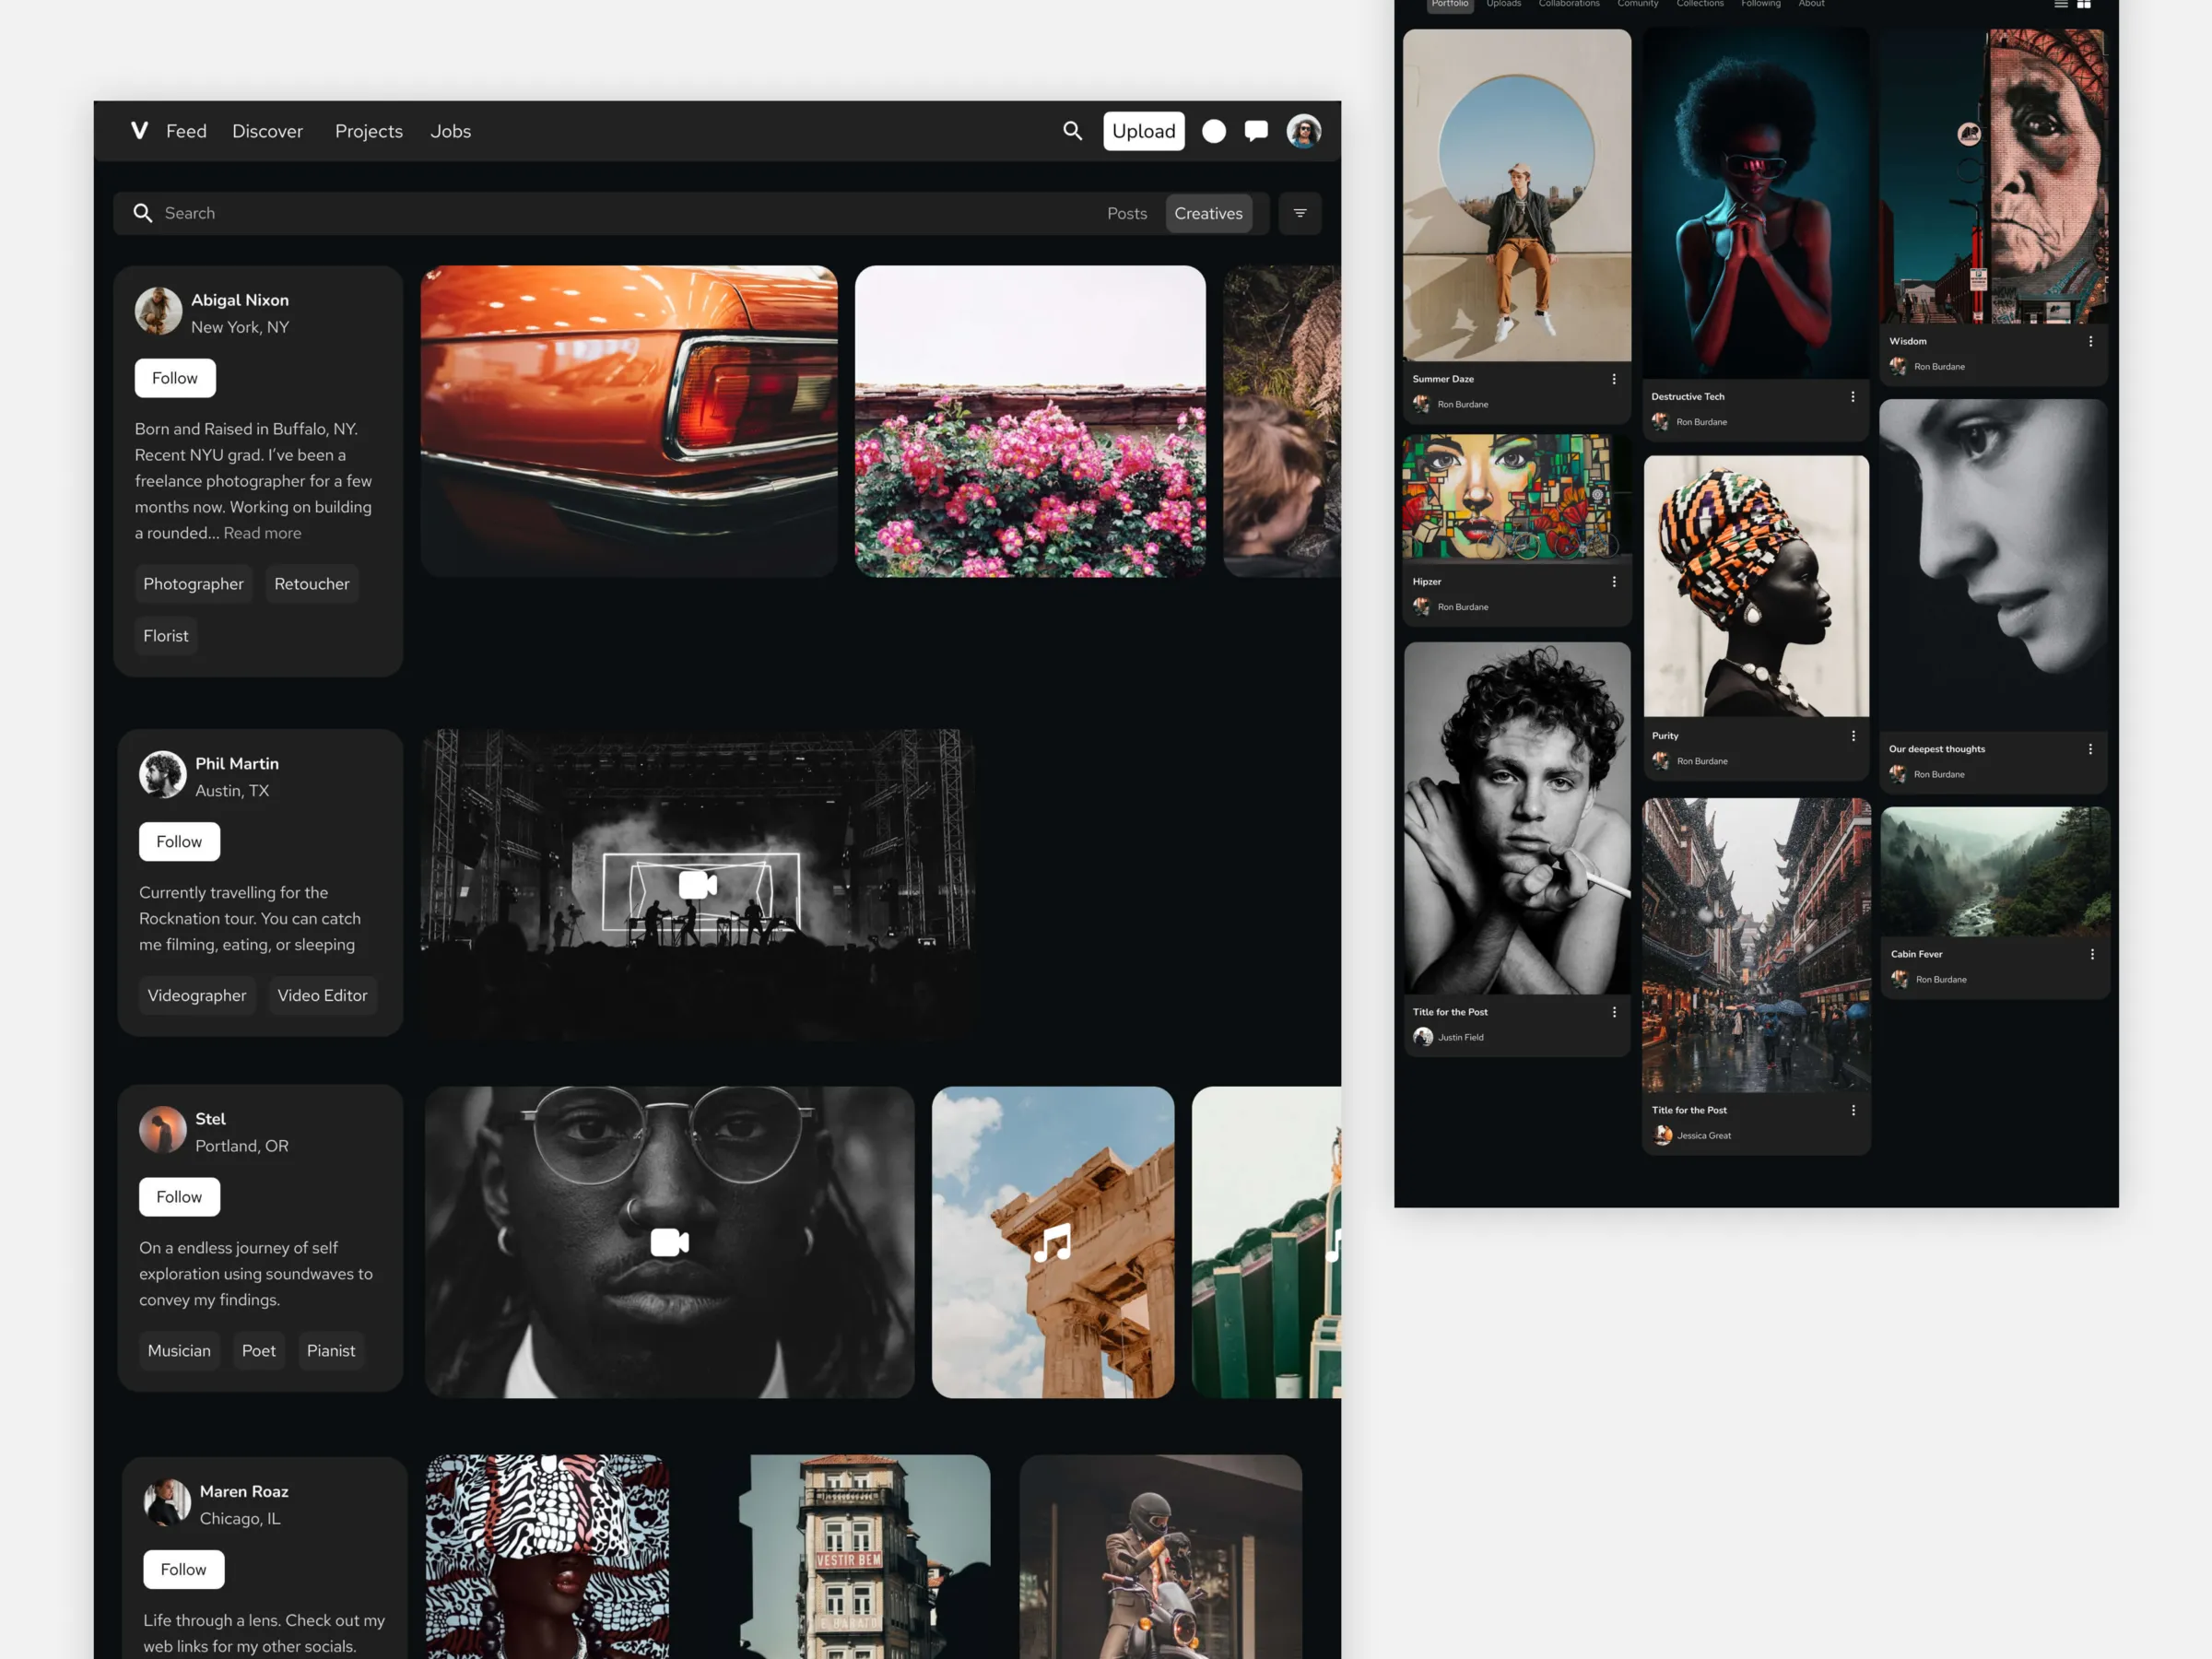The width and height of the screenshot is (2212, 1659).
Task: Click the music note icon on Stel's image
Action: 1052,1242
